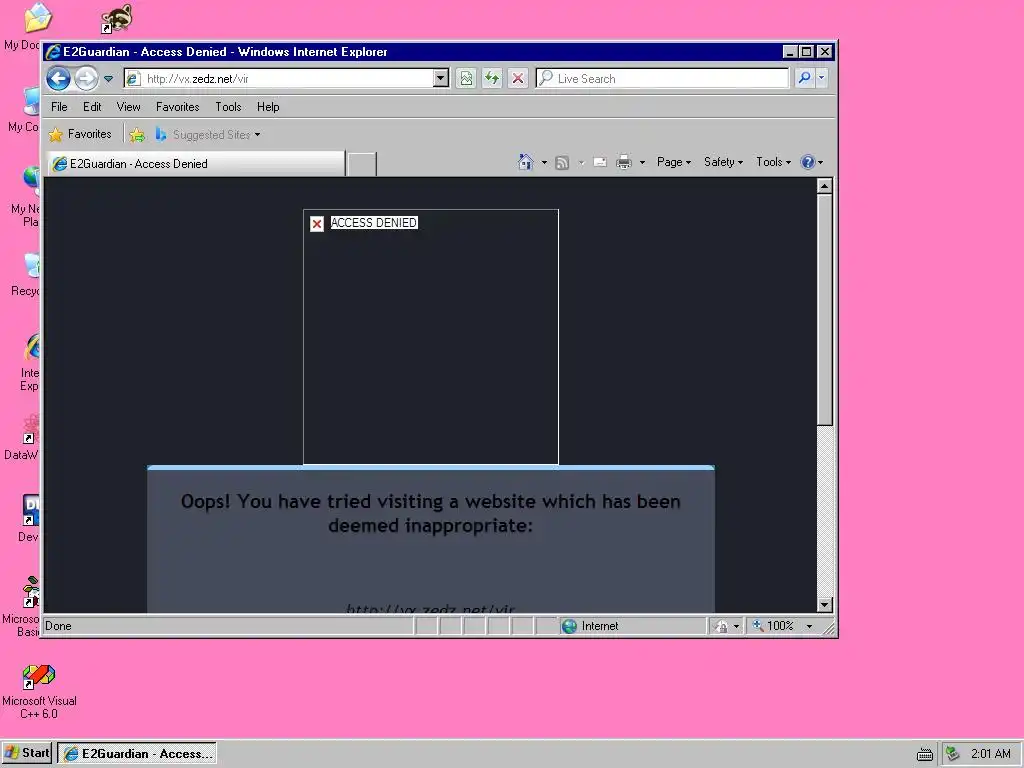The width and height of the screenshot is (1024, 768).
Task: Open the Favorites star button
Action: (x=80, y=135)
